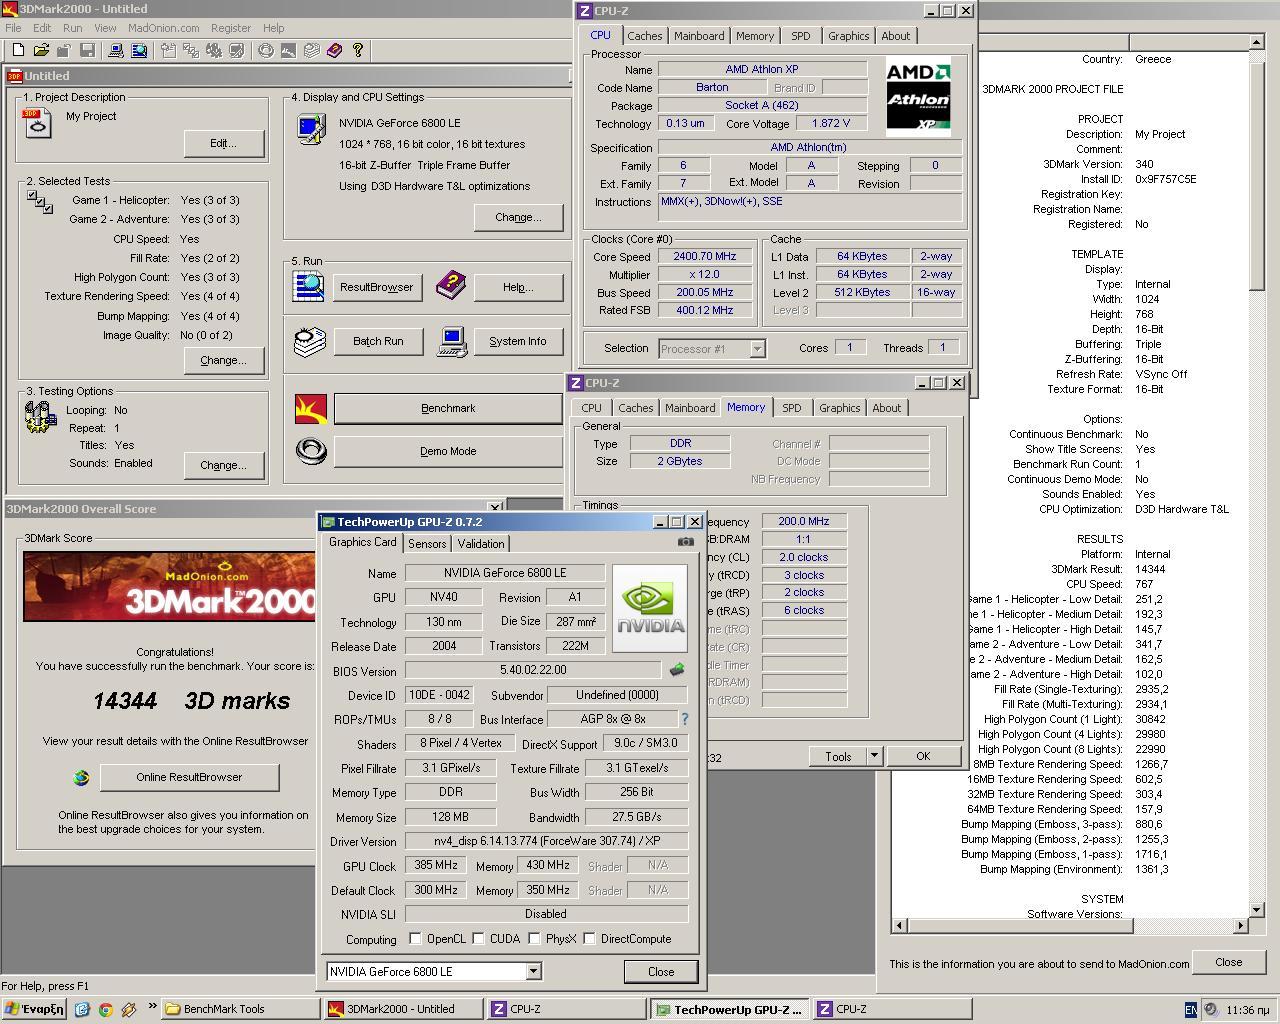Click Close in the GPU-Z window
This screenshot has width=1280, height=1024.
pos(661,971)
